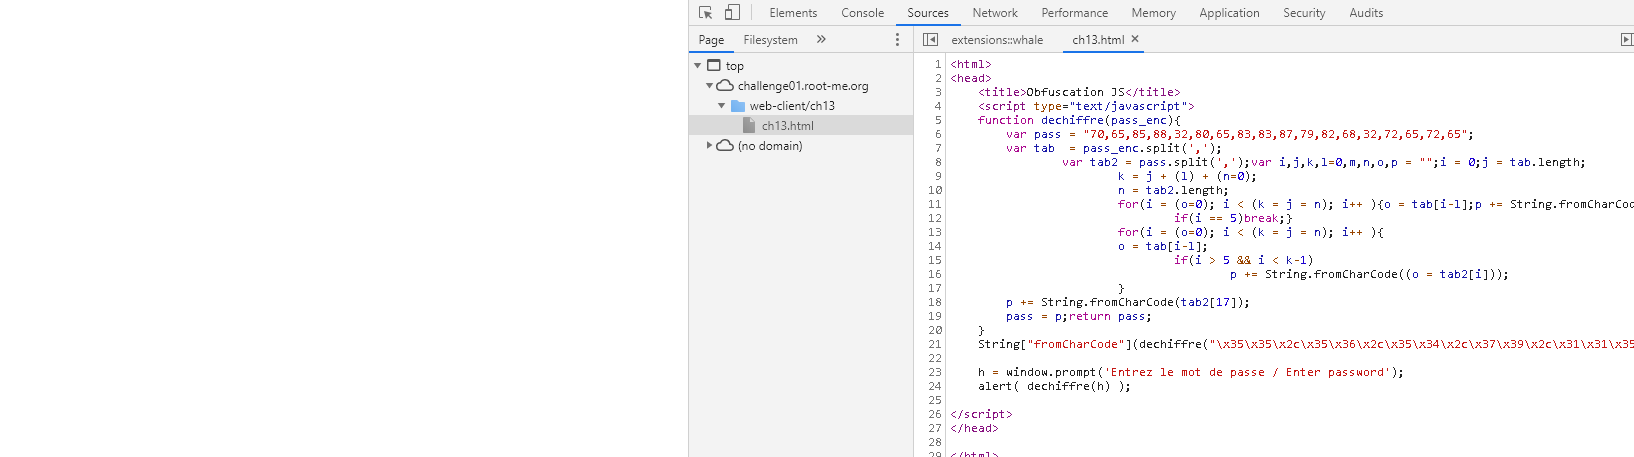1634x457 pixels.
Task: Activate the inspect element picker icon
Action: pos(706,13)
